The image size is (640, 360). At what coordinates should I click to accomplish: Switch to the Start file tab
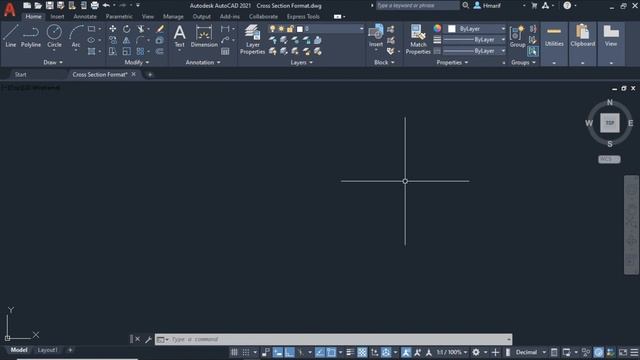(x=20, y=74)
